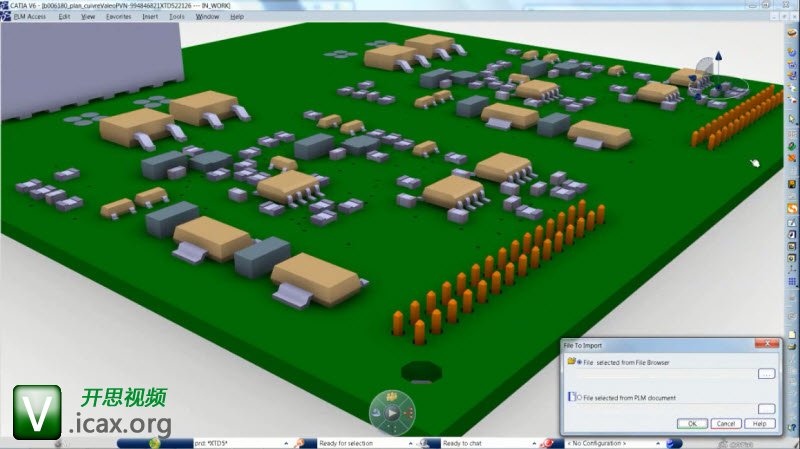Click the left quadrant of the compass

coord(376,413)
